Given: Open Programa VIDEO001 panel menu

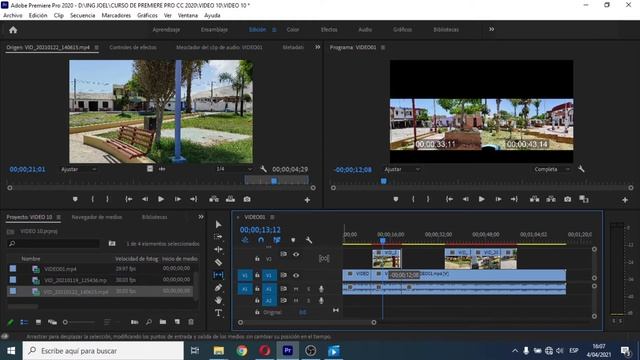Looking at the screenshot, I should 383,47.
